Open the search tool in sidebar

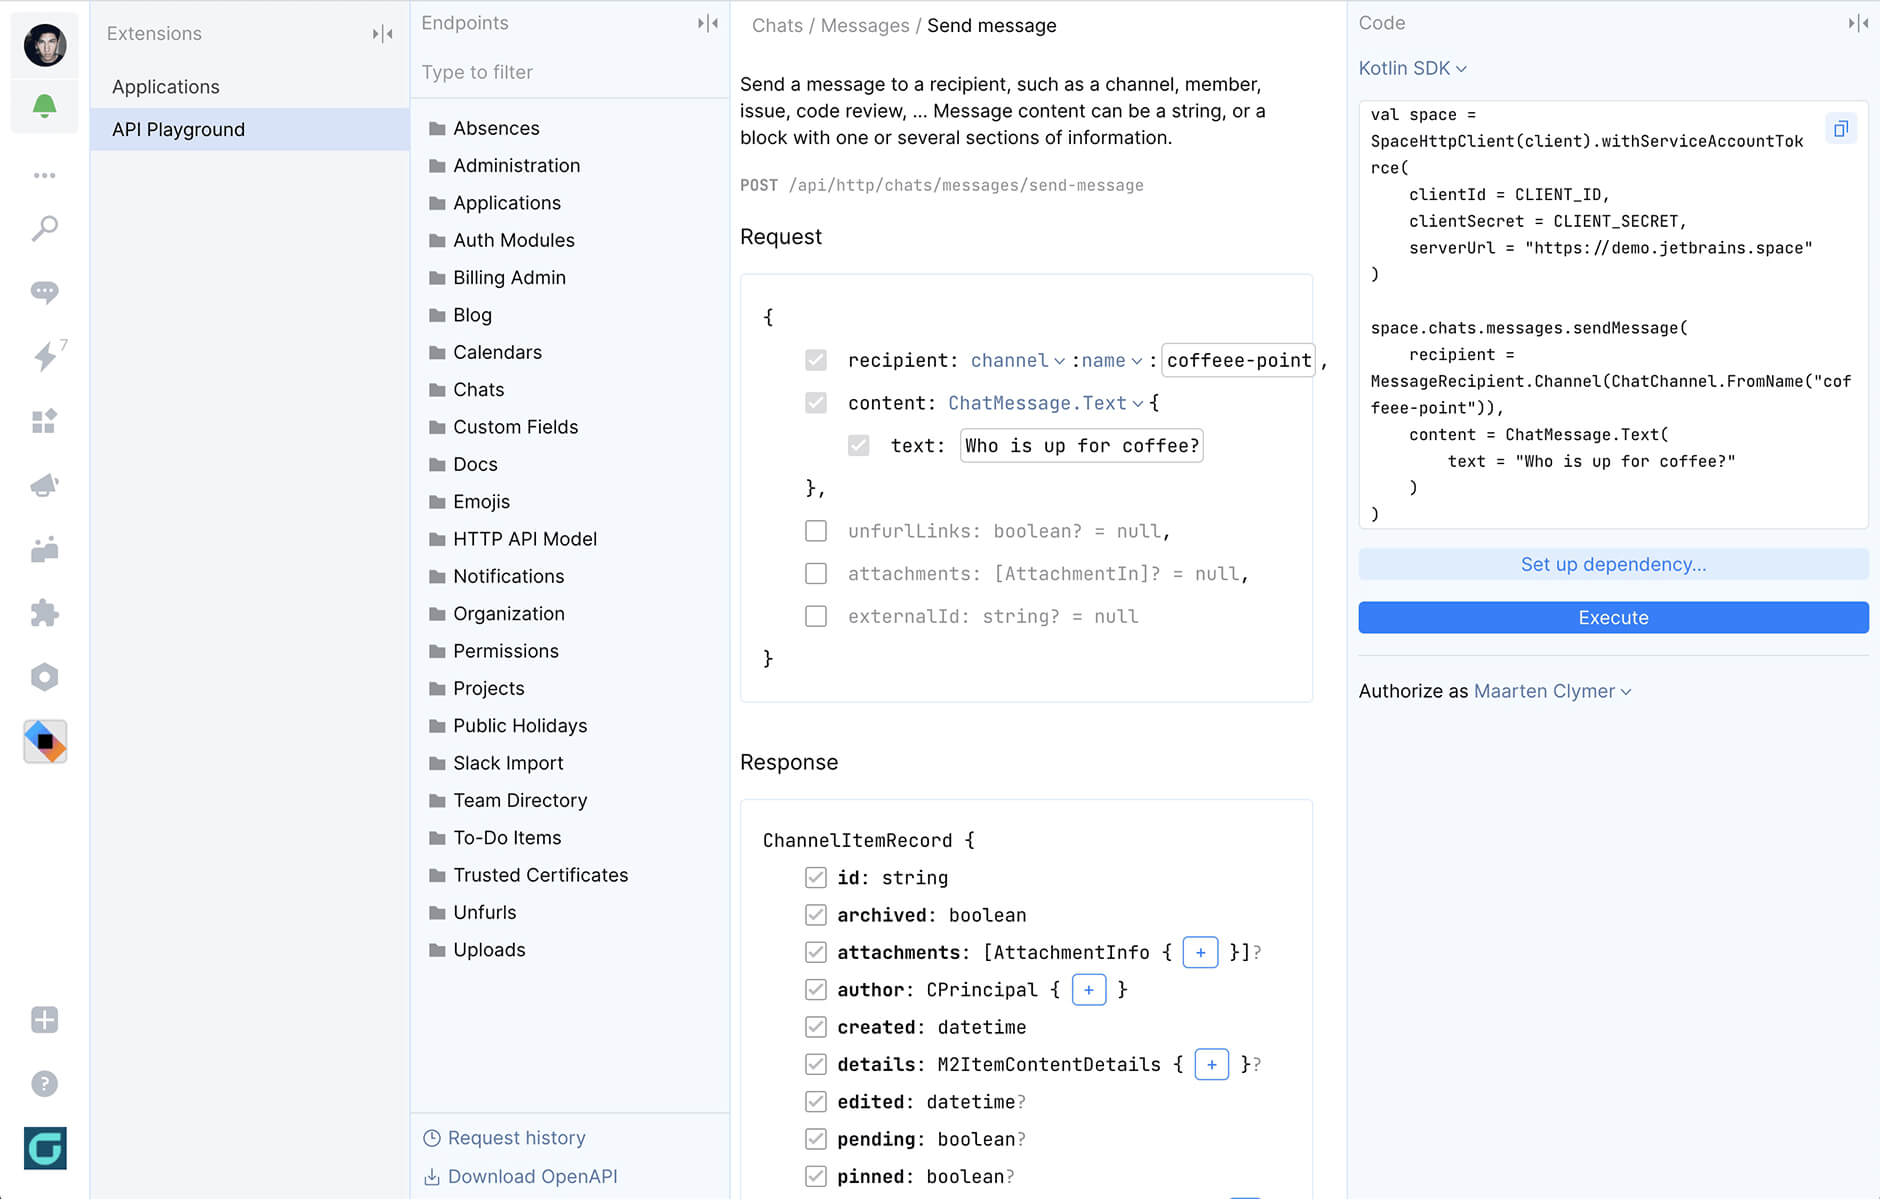pos(44,229)
